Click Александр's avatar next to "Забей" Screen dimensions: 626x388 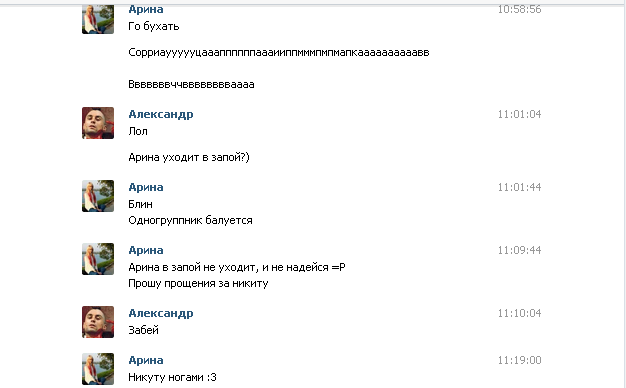98,322
